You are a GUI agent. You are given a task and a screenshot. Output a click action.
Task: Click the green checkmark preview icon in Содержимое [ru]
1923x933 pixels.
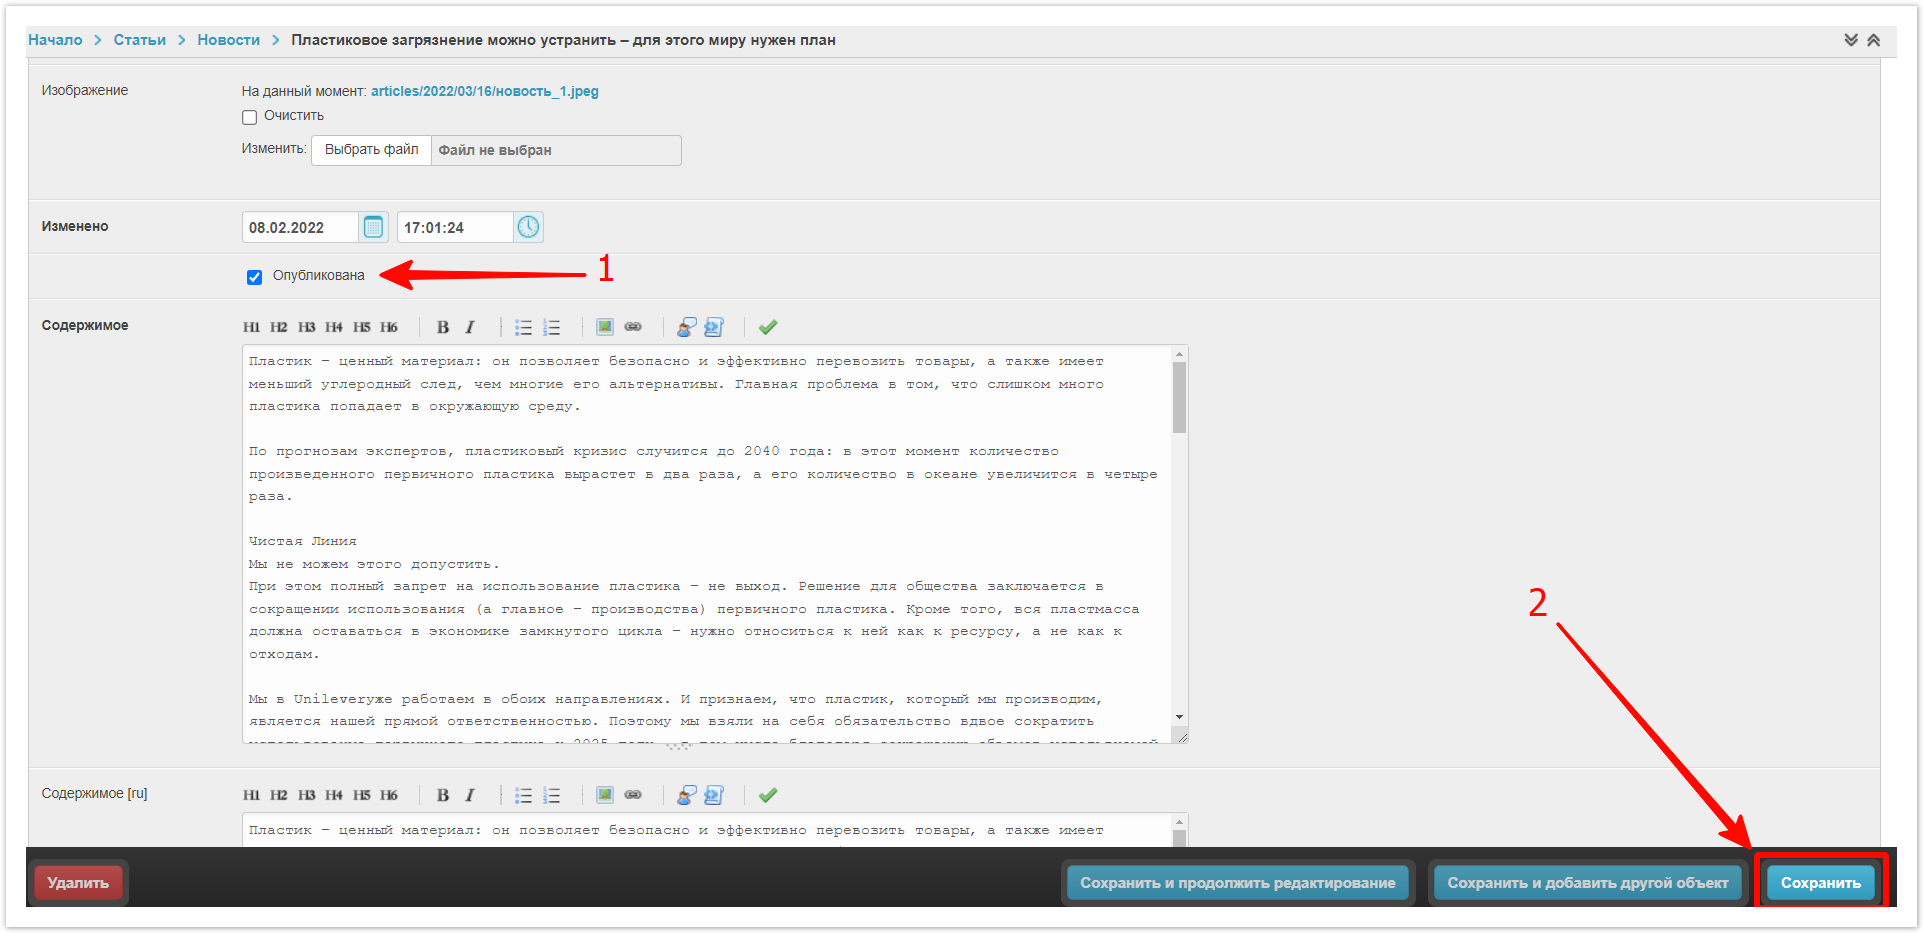pyautogui.click(x=768, y=795)
